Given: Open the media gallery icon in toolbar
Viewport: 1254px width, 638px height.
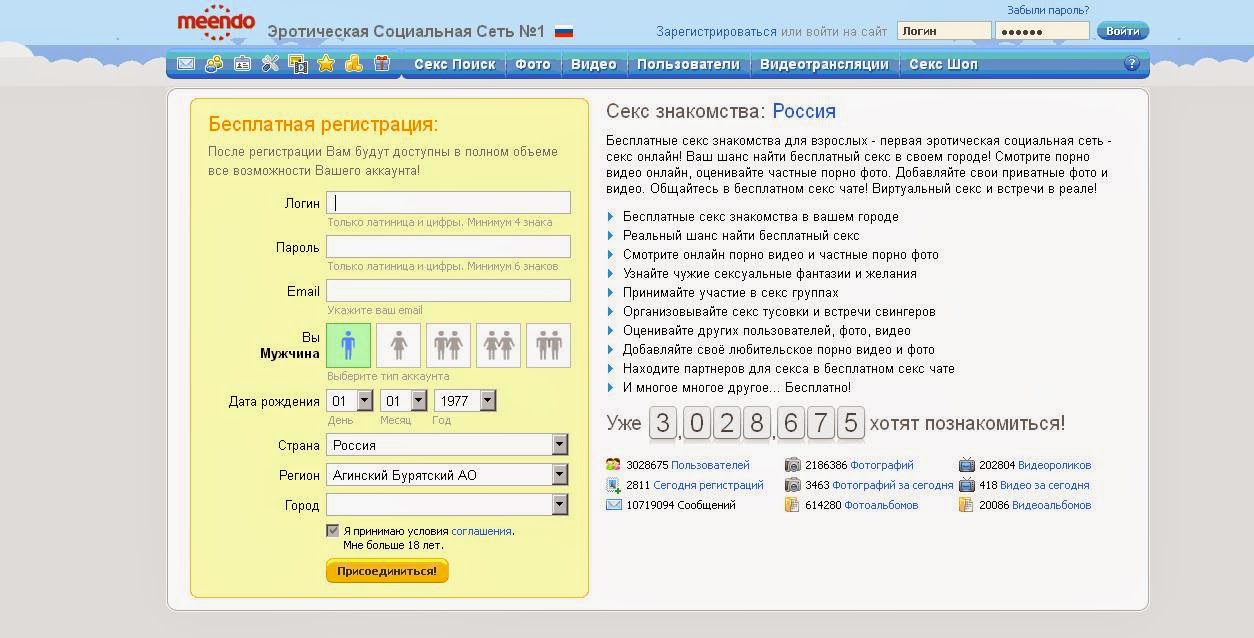Looking at the screenshot, I should 298,64.
